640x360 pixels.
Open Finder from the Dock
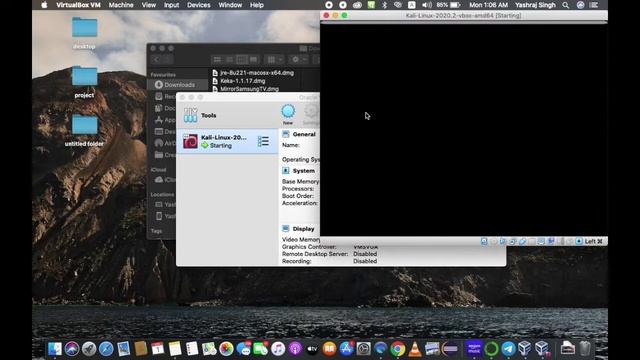pyautogui.click(x=55, y=349)
